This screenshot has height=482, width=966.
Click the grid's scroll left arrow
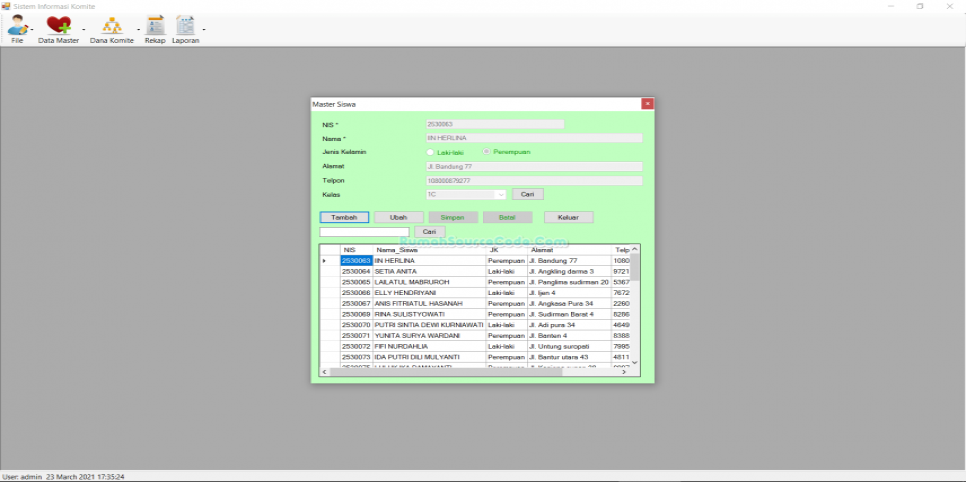(x=324, y=372)
